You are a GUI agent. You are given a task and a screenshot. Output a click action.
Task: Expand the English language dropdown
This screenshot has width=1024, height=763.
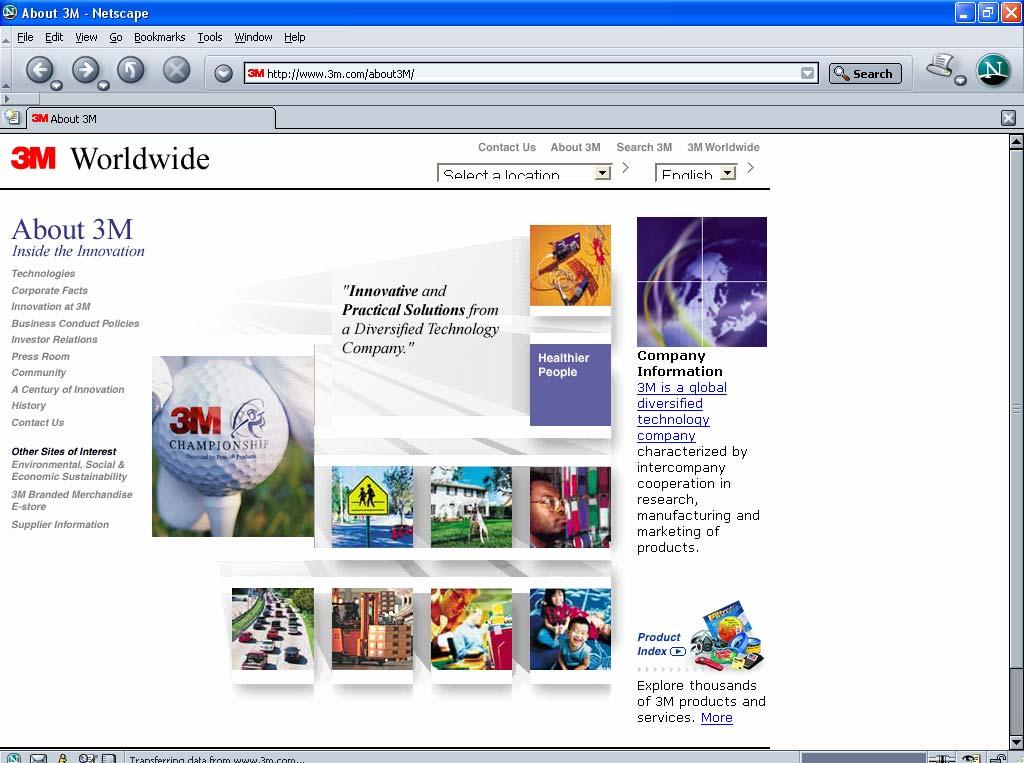coord(696,172)
